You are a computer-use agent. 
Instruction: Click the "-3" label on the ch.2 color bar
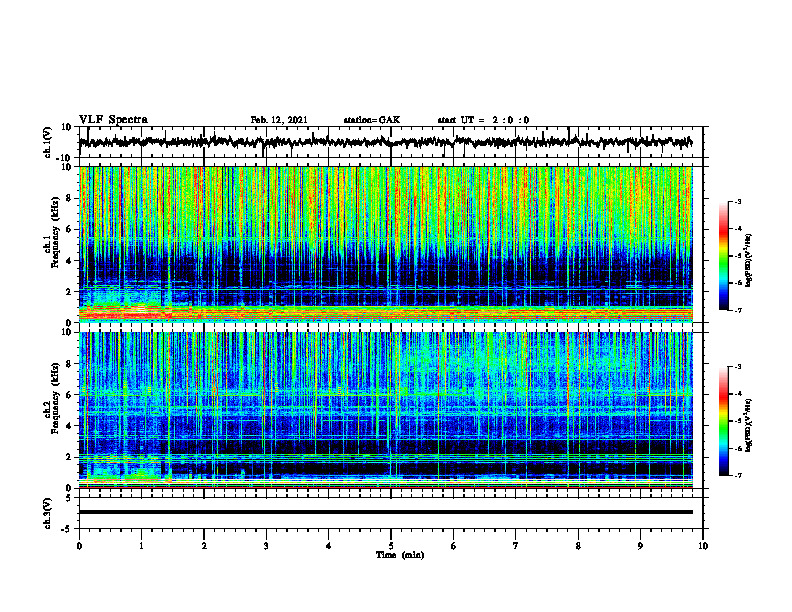[x=738, y=367]
